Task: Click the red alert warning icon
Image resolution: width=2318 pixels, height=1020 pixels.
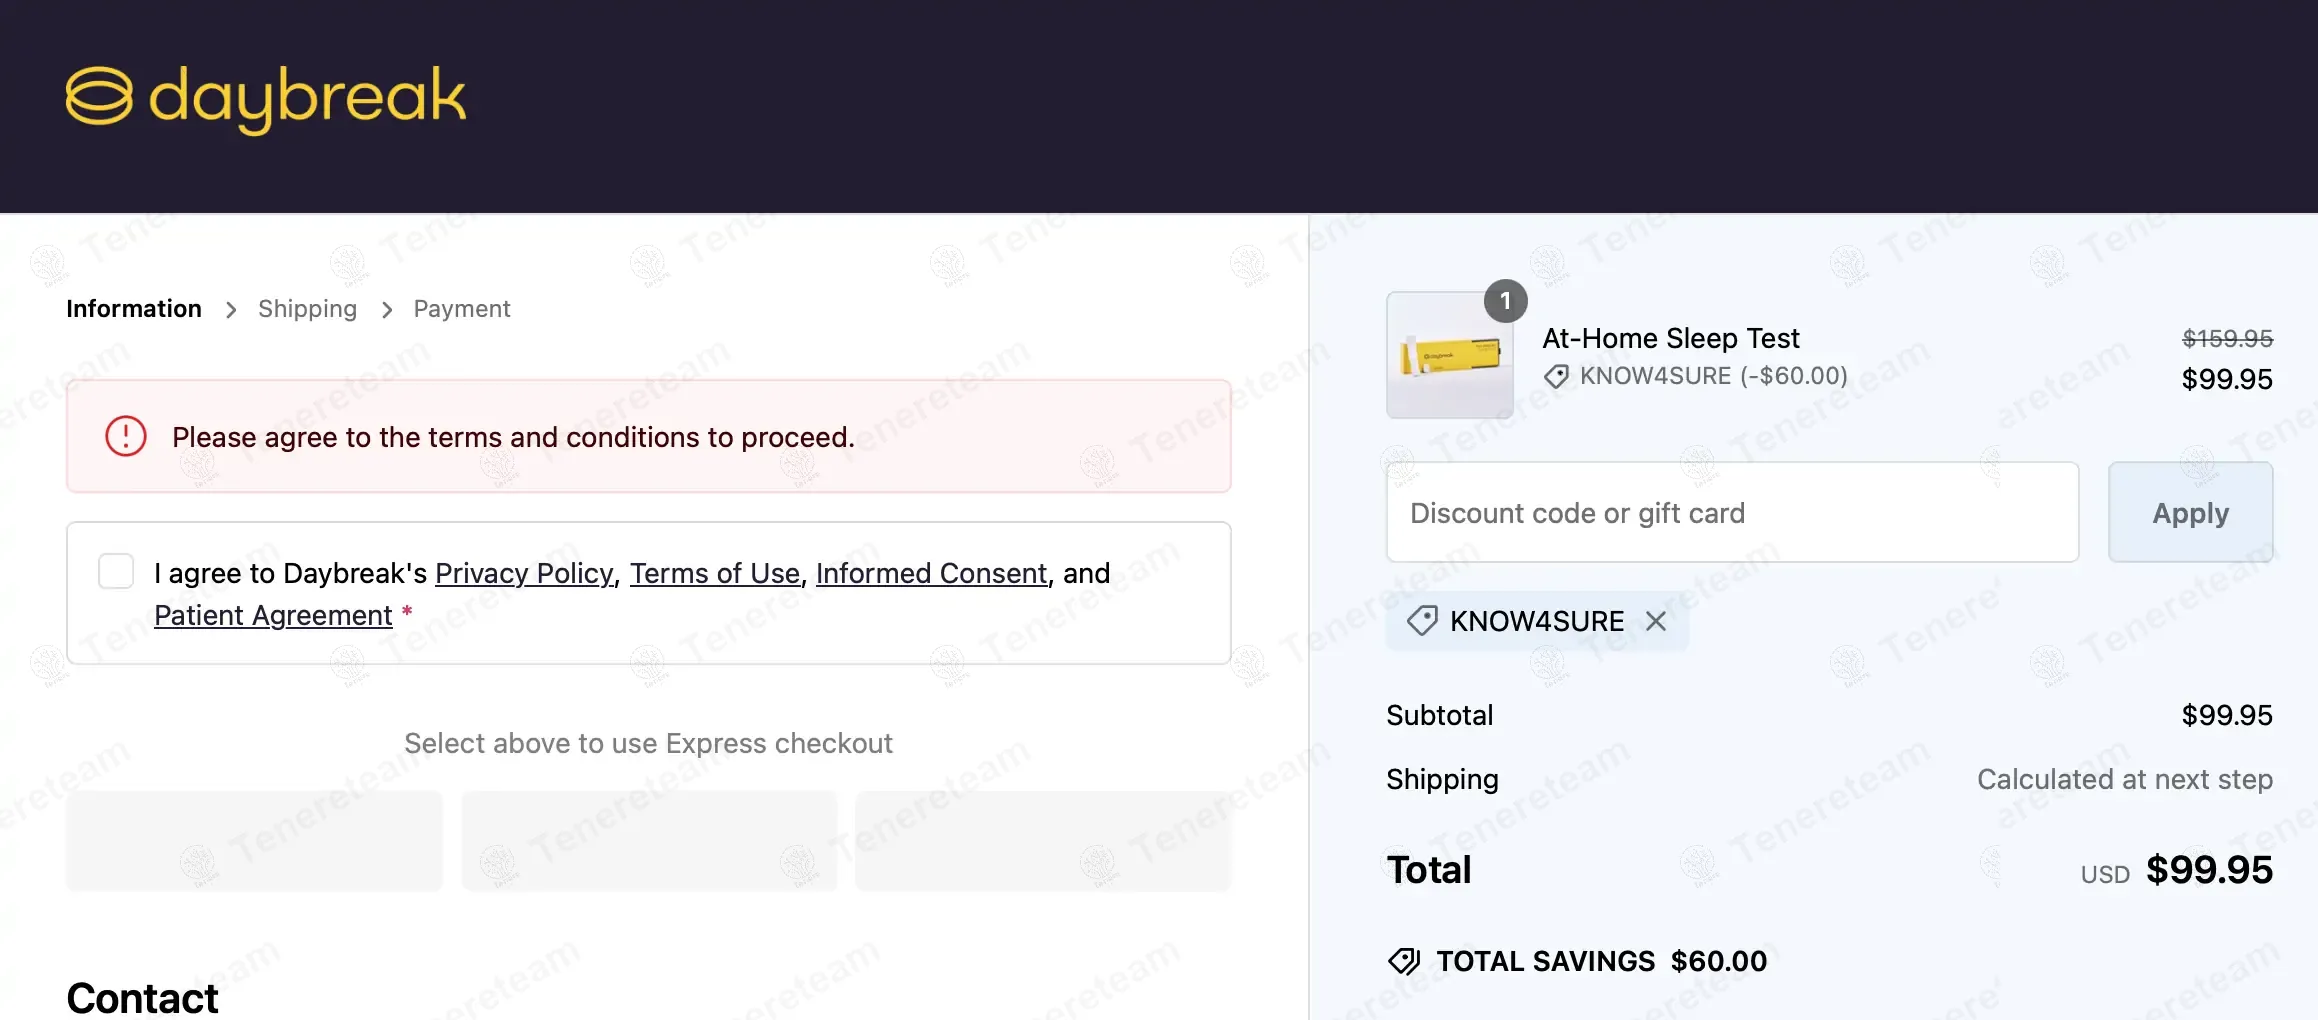Action: (x=126, y=436)
